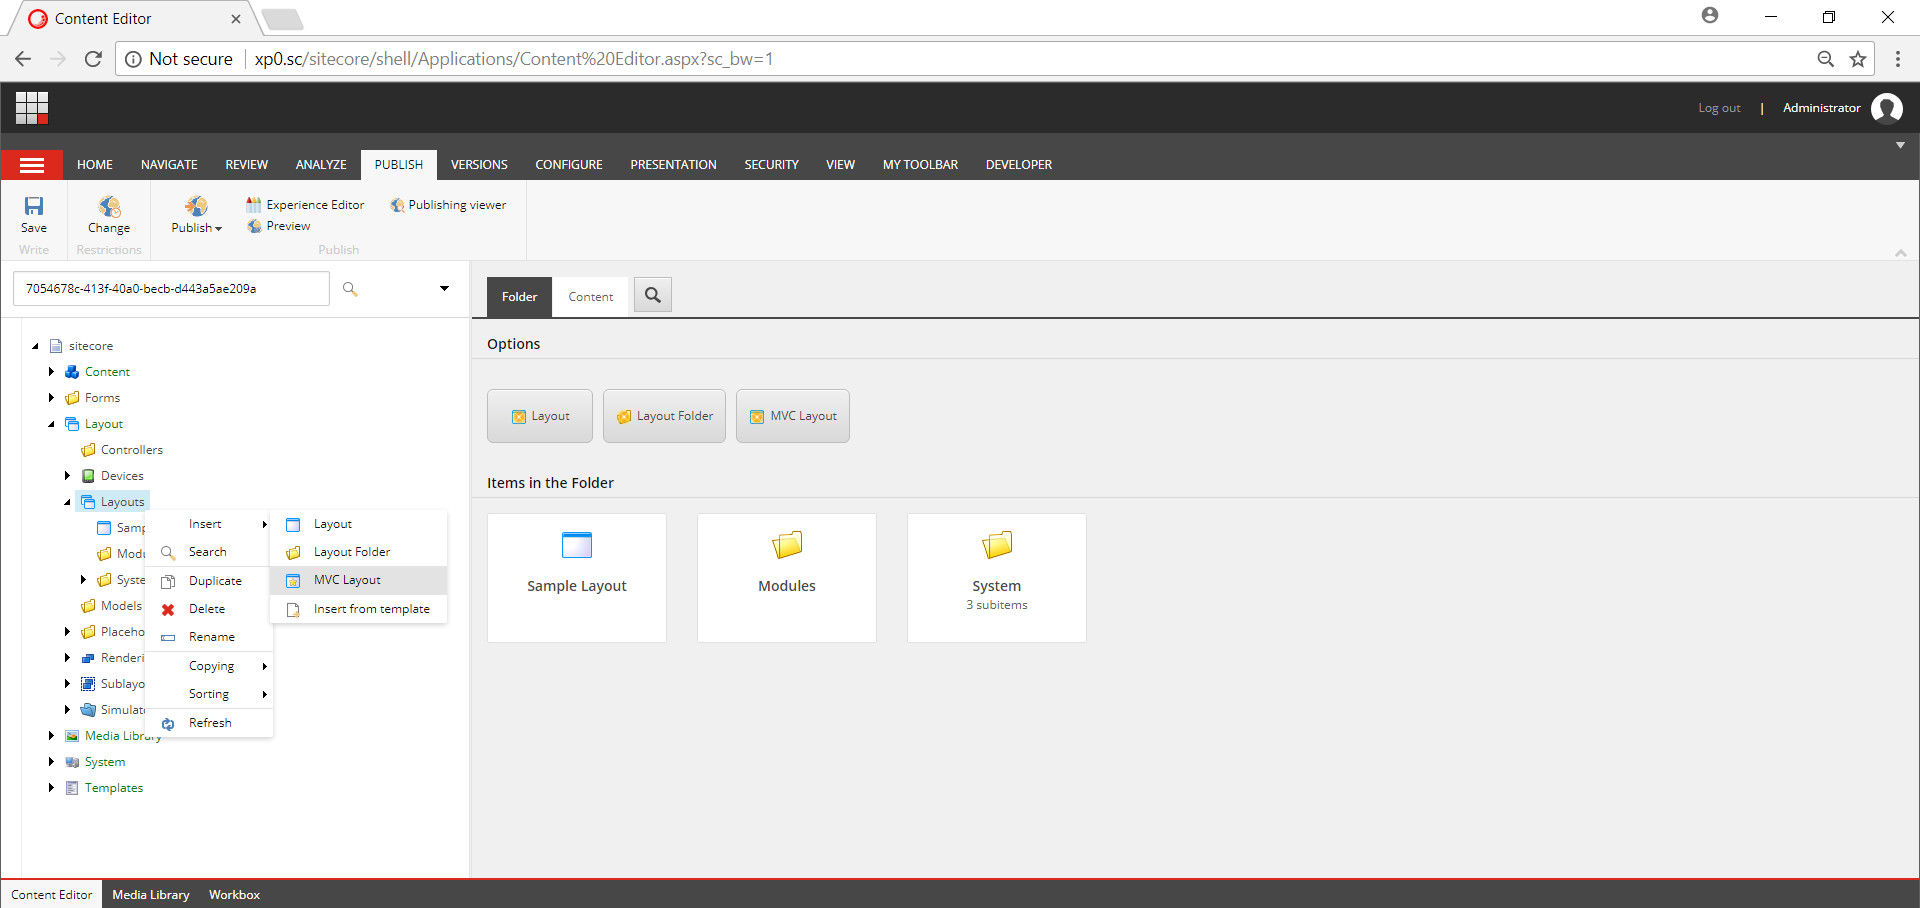Collapse the ribbon with the up chevron
1920x908 pixels.
point(1900,253)
